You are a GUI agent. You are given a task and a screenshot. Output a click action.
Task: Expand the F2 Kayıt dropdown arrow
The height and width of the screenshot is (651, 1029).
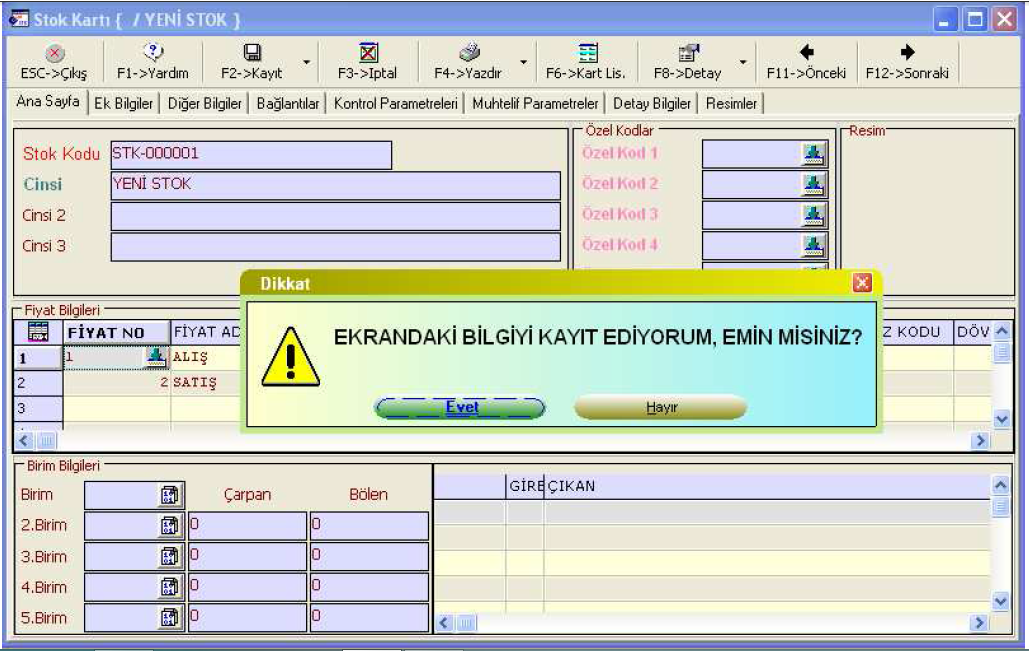[306, 64]
